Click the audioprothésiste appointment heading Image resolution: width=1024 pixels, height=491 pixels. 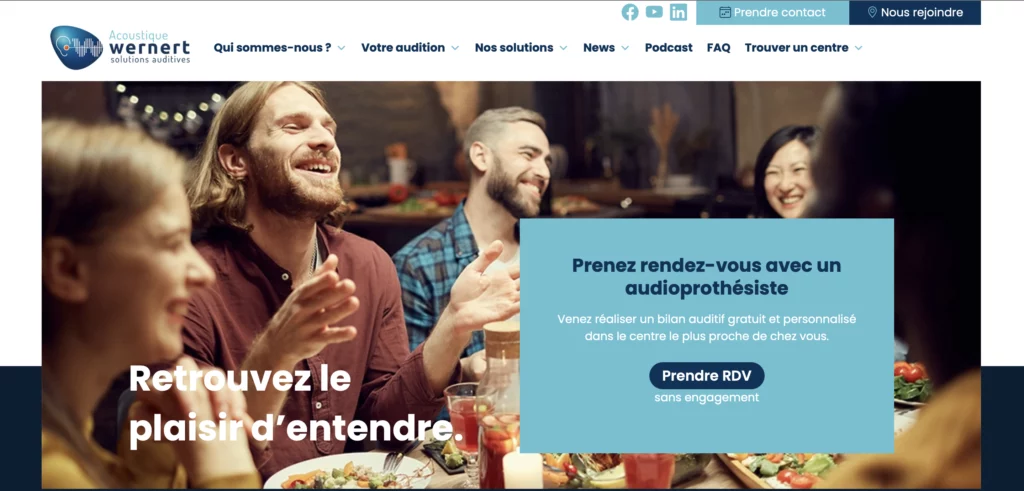tap(707, 277)
